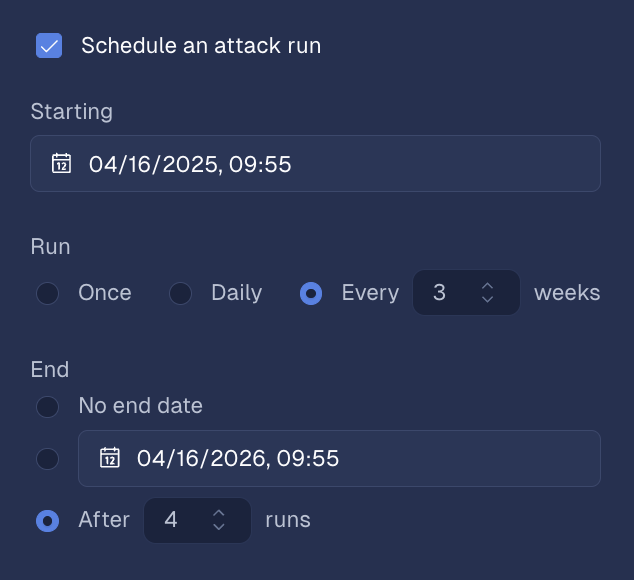Increase weeks interval with up arrow
This screenshot has width=634, height=580.
click(488, 286)
